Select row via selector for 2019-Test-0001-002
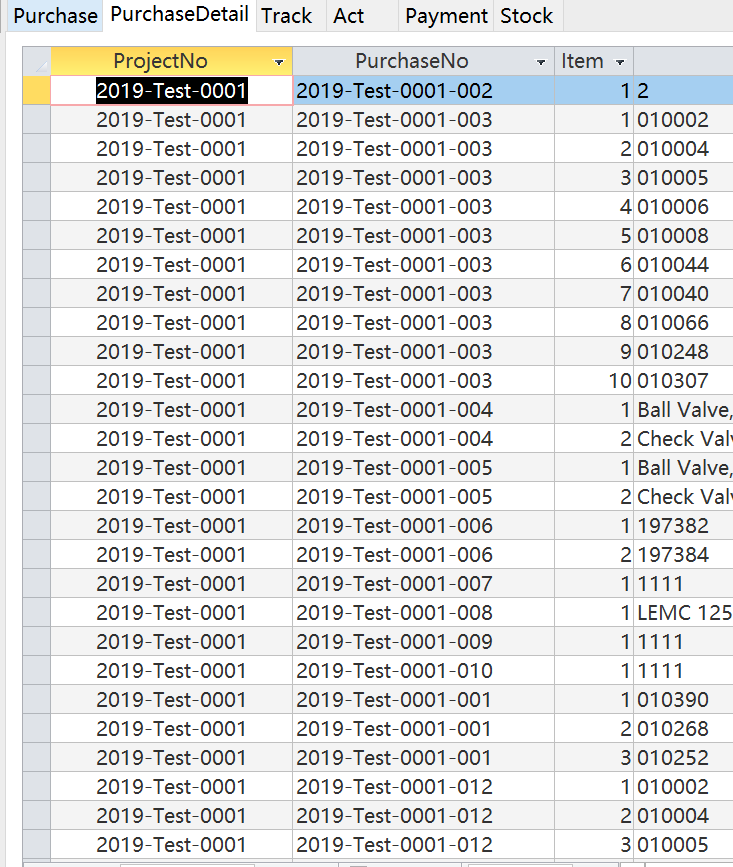 tap(36, 91)
